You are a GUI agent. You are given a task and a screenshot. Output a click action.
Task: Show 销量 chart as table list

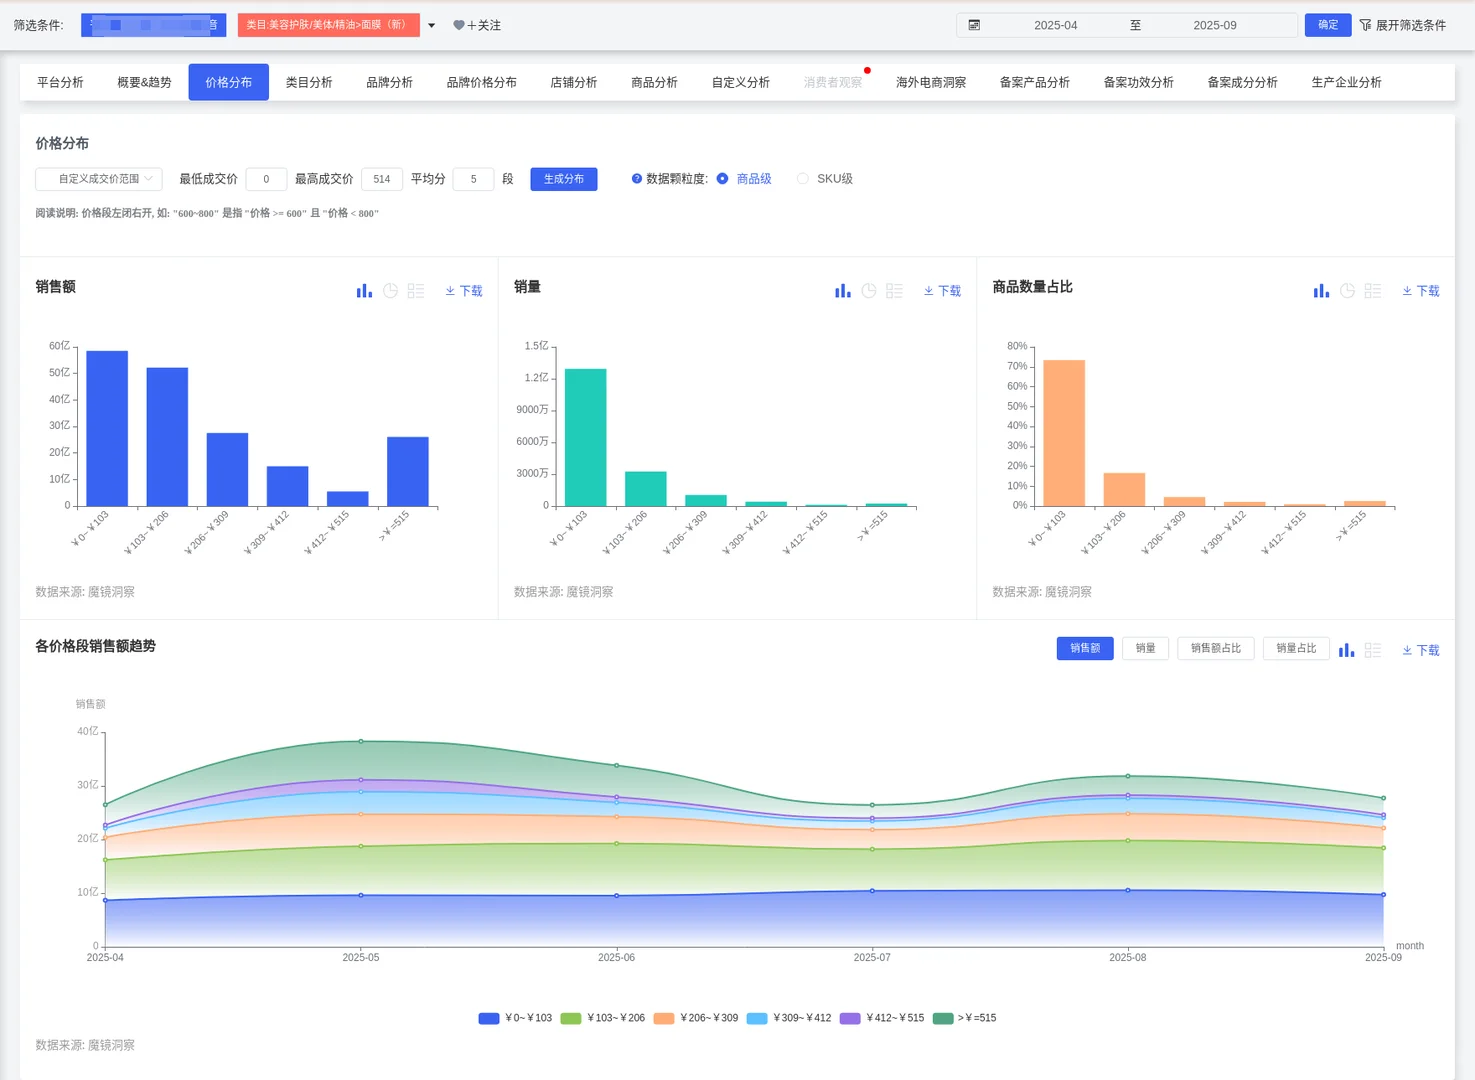tap(895, 291)
